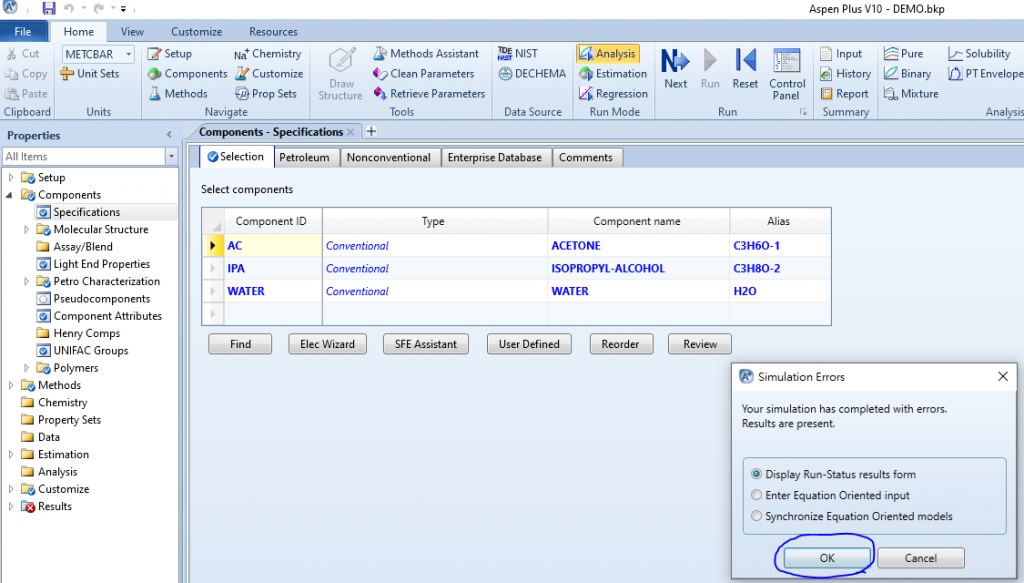This screenshot has height=583, width=1024.
Task: Click Retrieve Parameters tool
Action: coord(430,93)
